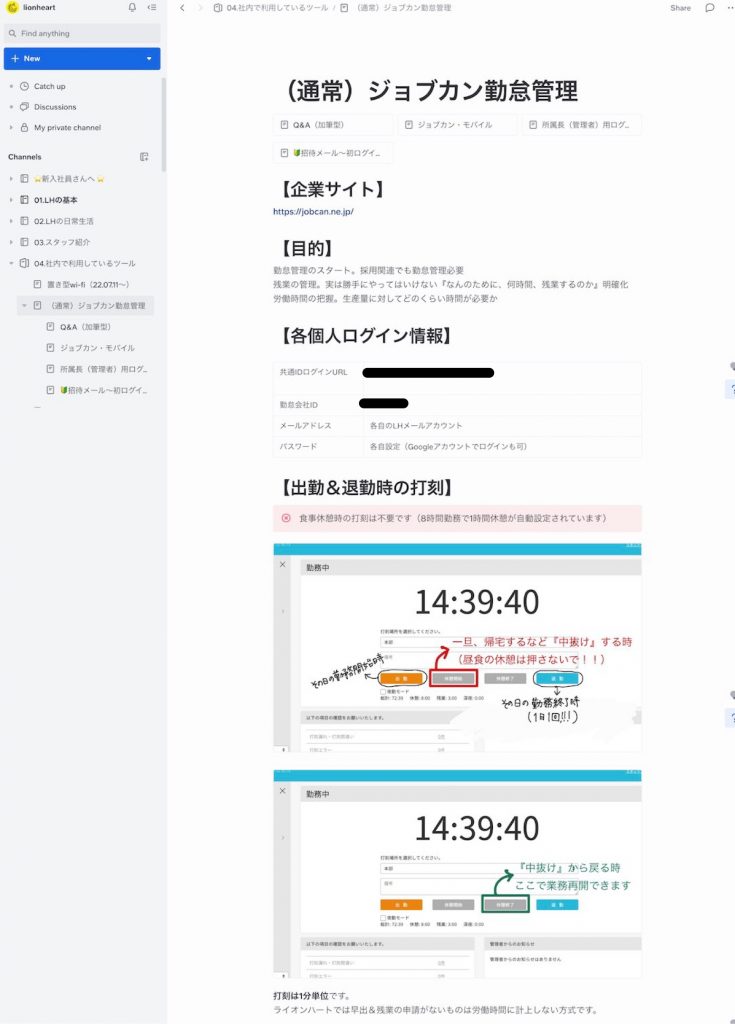Open 置き型wi-fi (22.07.11~) page
This screenshot has width=735, height=1024.
(x=88, y=285)
